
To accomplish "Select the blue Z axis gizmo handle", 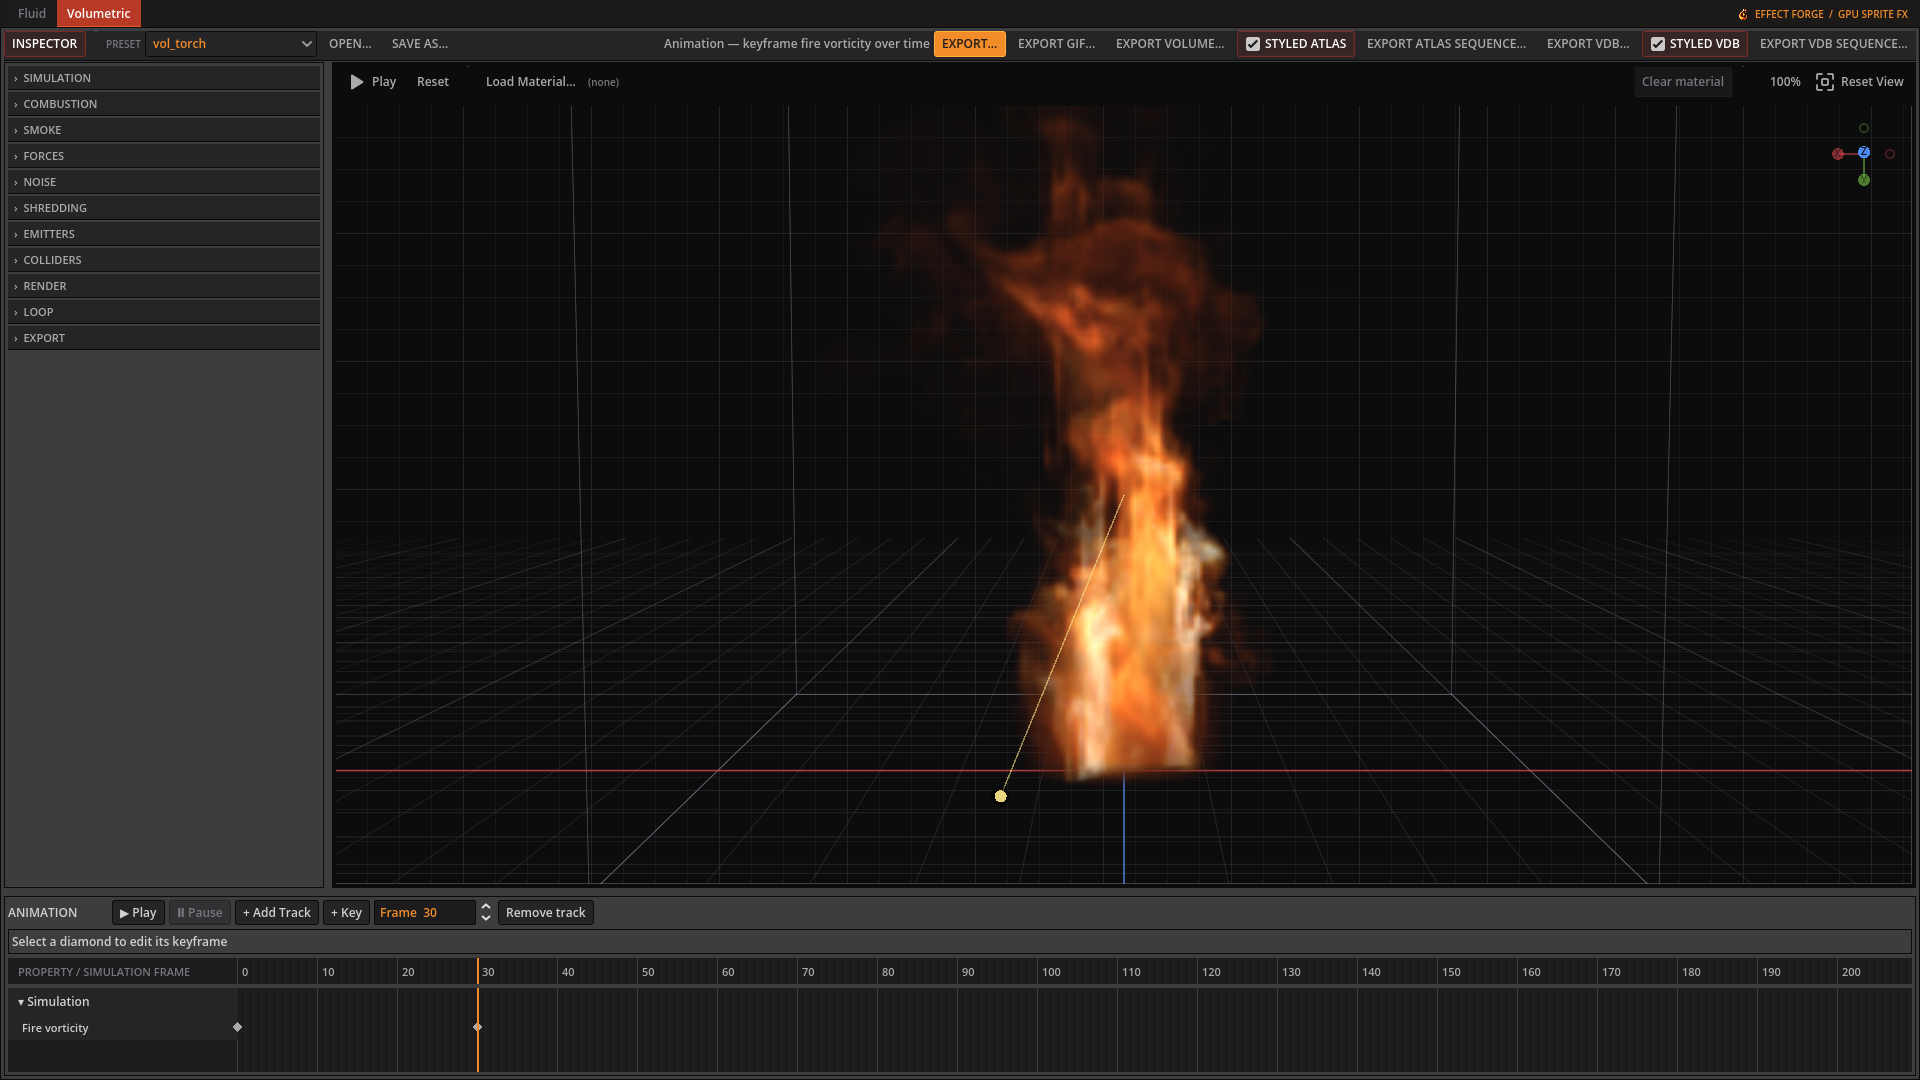I will pos(1864,152).
